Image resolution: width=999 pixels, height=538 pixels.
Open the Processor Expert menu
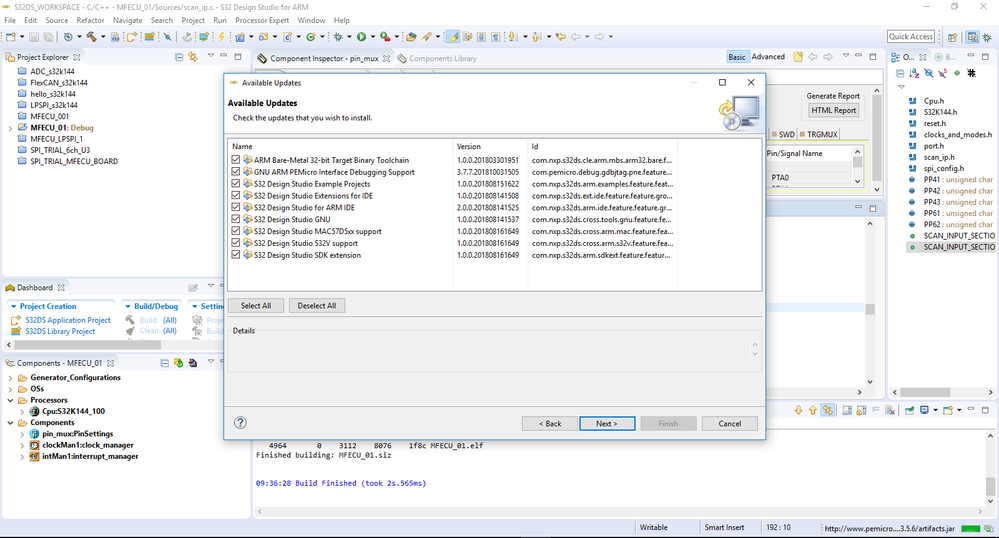262,20
